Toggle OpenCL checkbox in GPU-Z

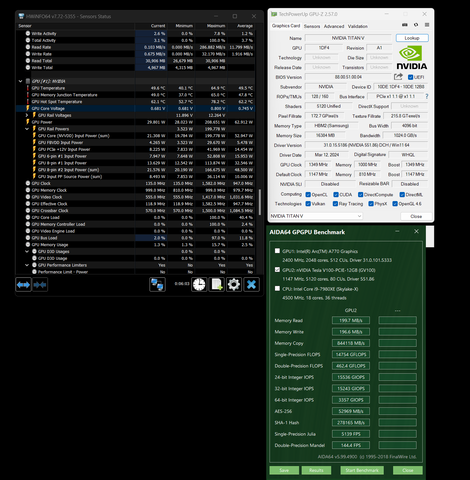308,195
